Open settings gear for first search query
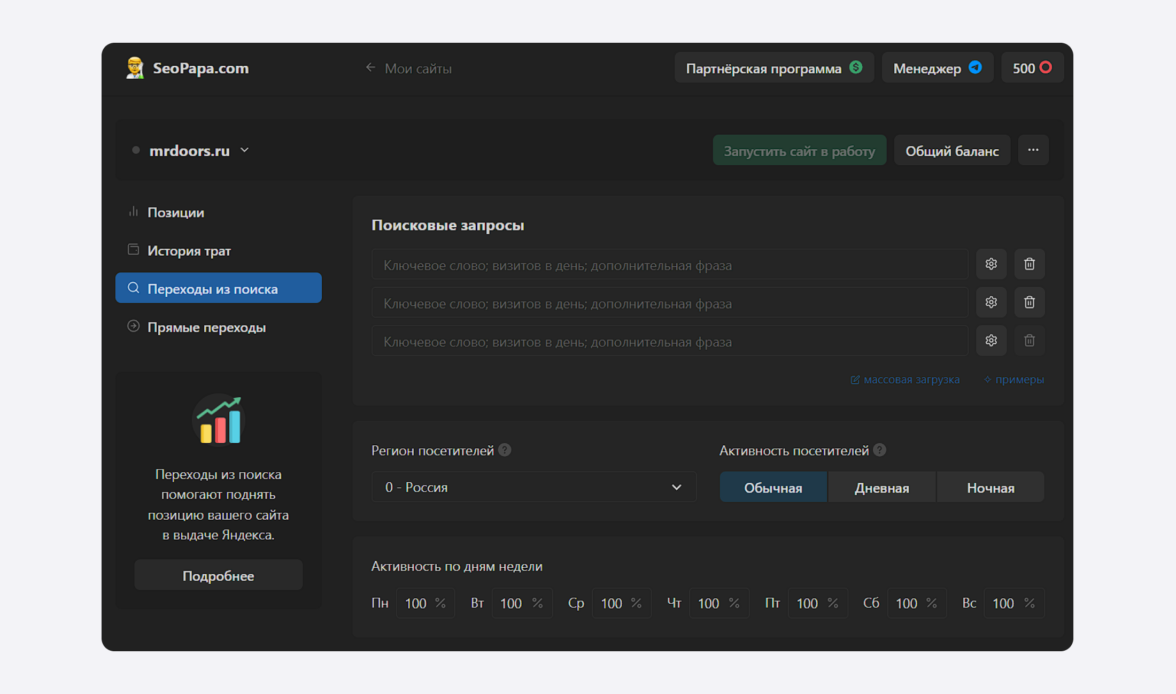Screen dimensions: 1176x694 coord(990,264)
